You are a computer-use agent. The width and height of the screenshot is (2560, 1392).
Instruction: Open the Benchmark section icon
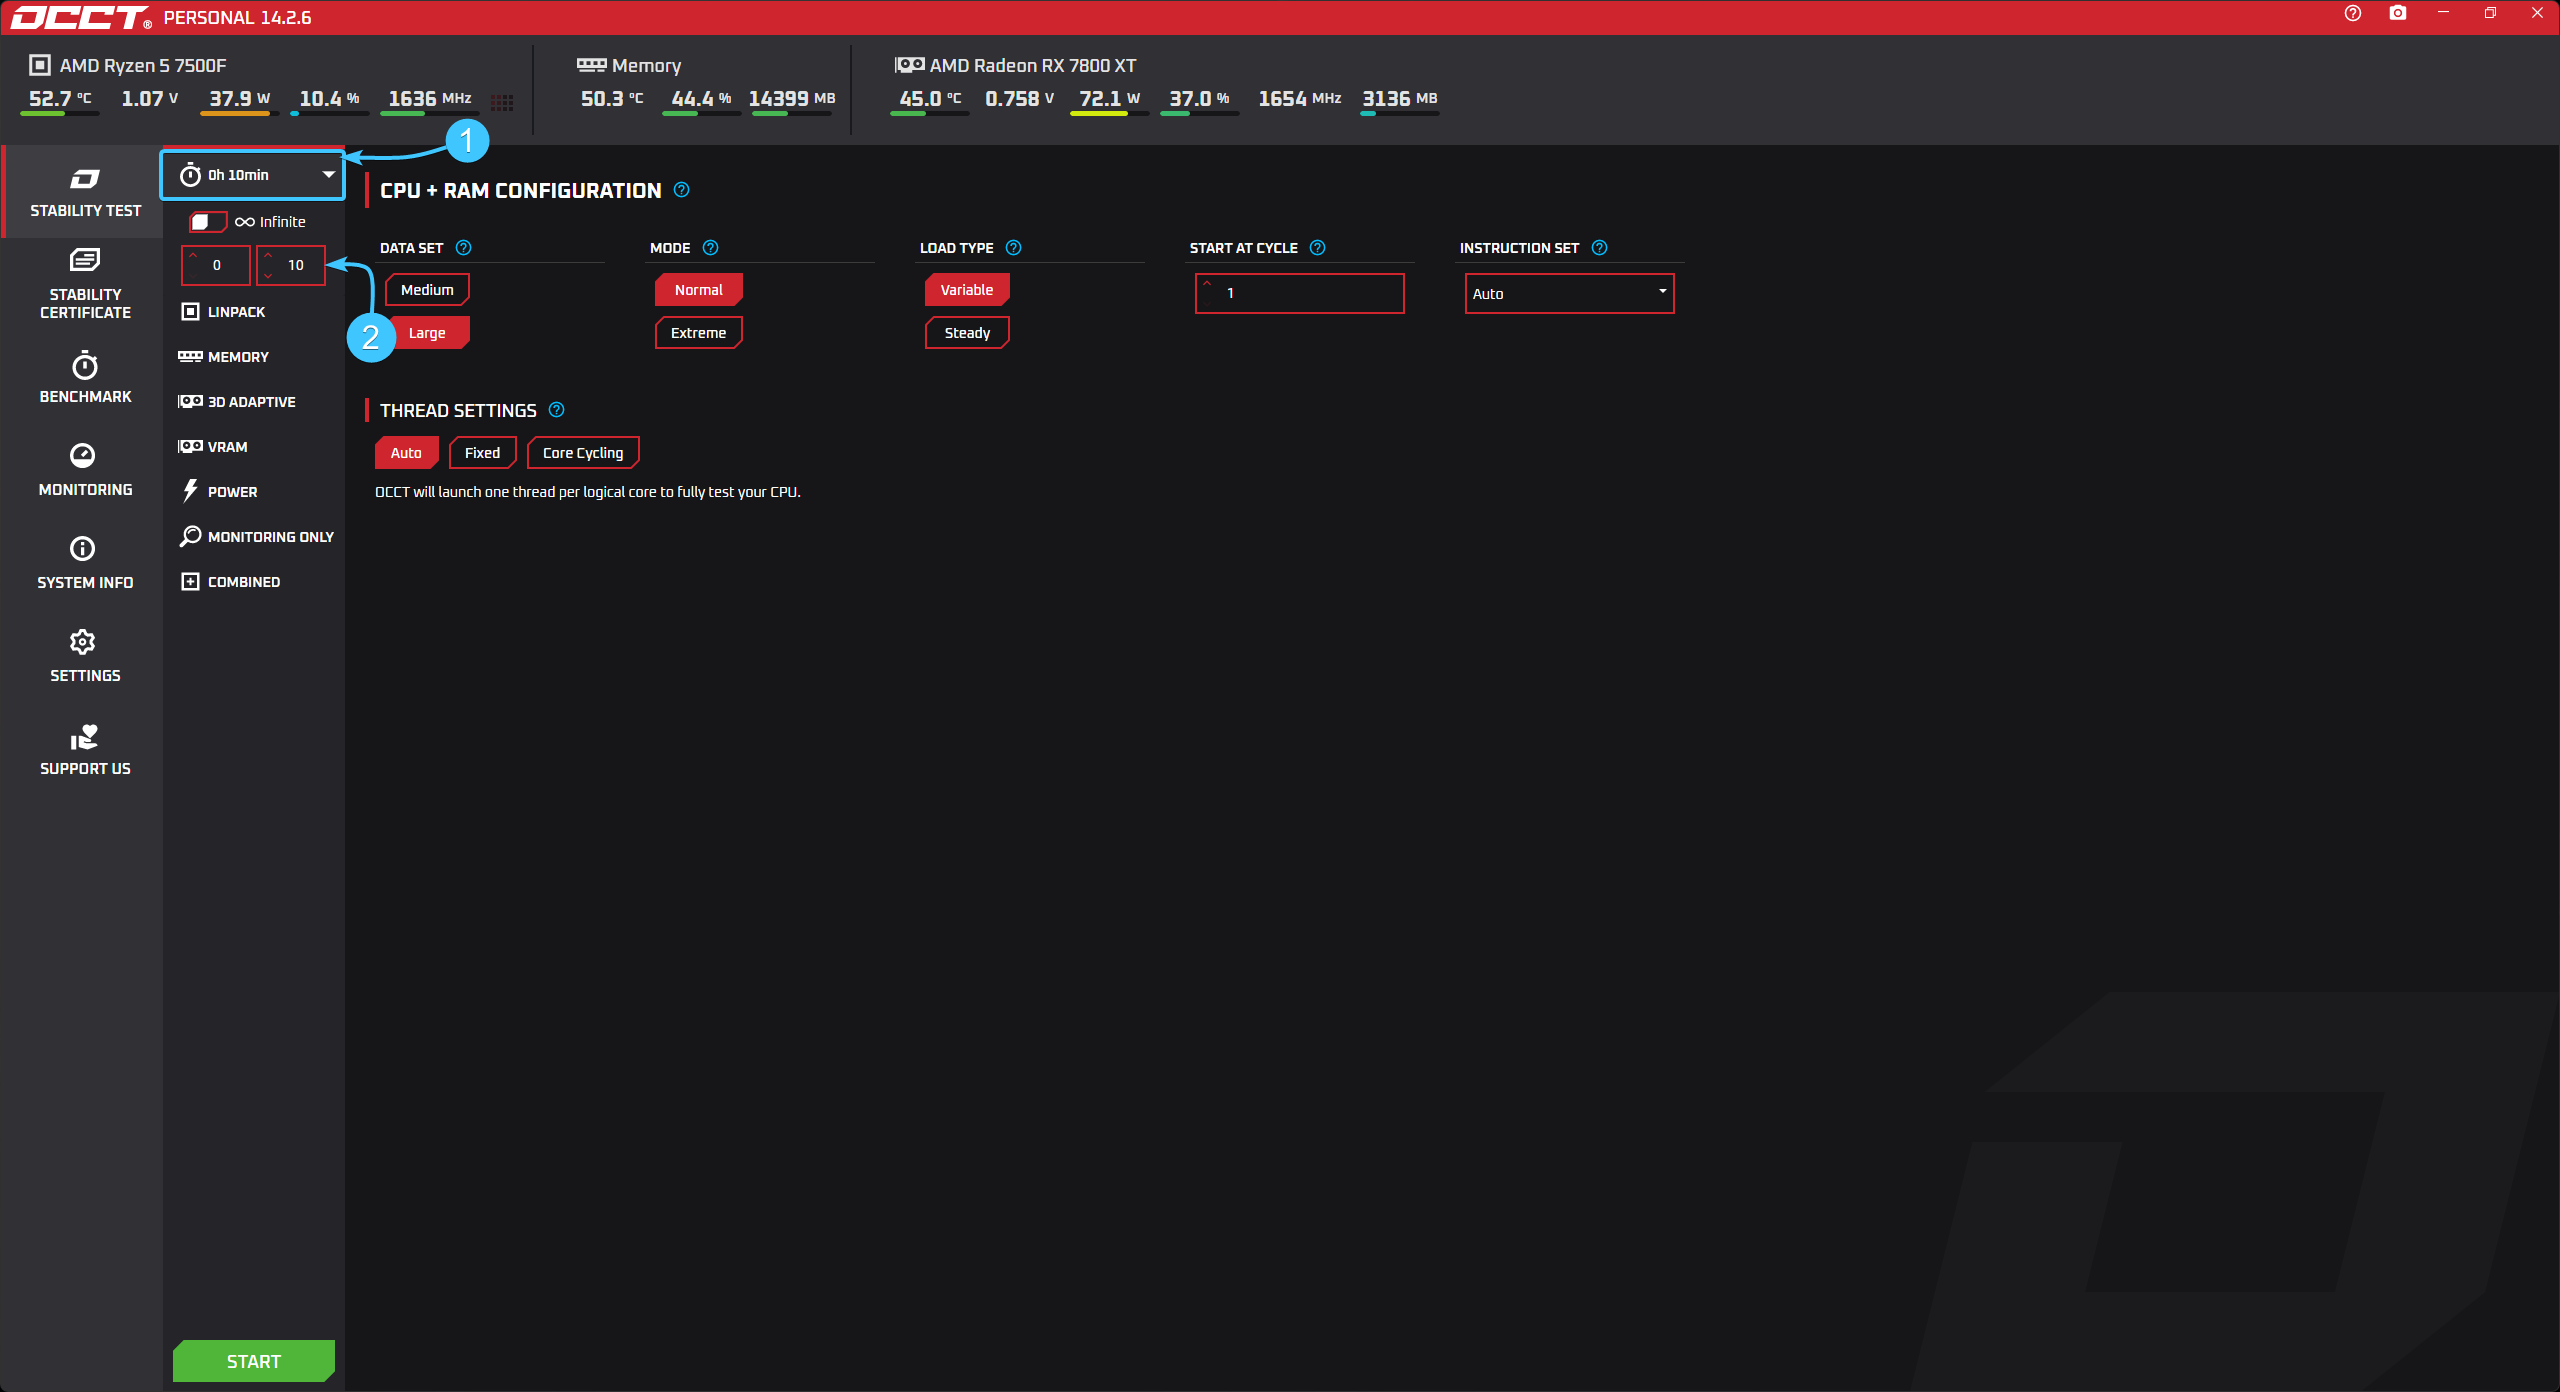(85, 366)
